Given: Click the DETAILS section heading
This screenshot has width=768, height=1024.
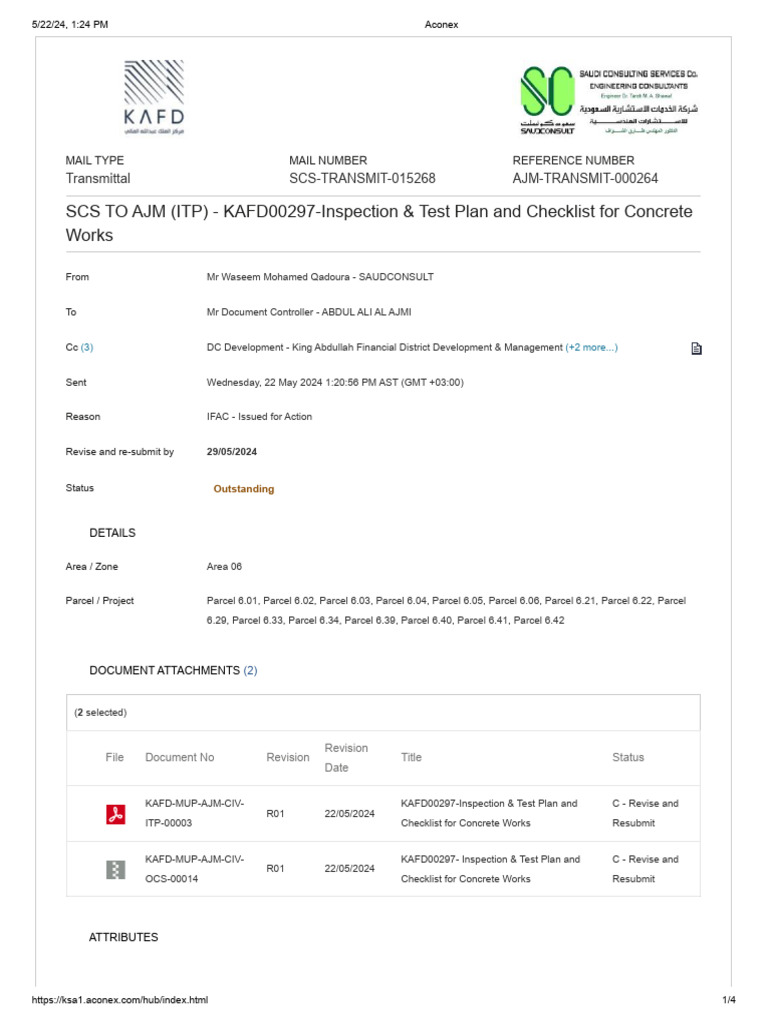Looking at the screenshot, I should pyautogui.click(x=112, y=533).
